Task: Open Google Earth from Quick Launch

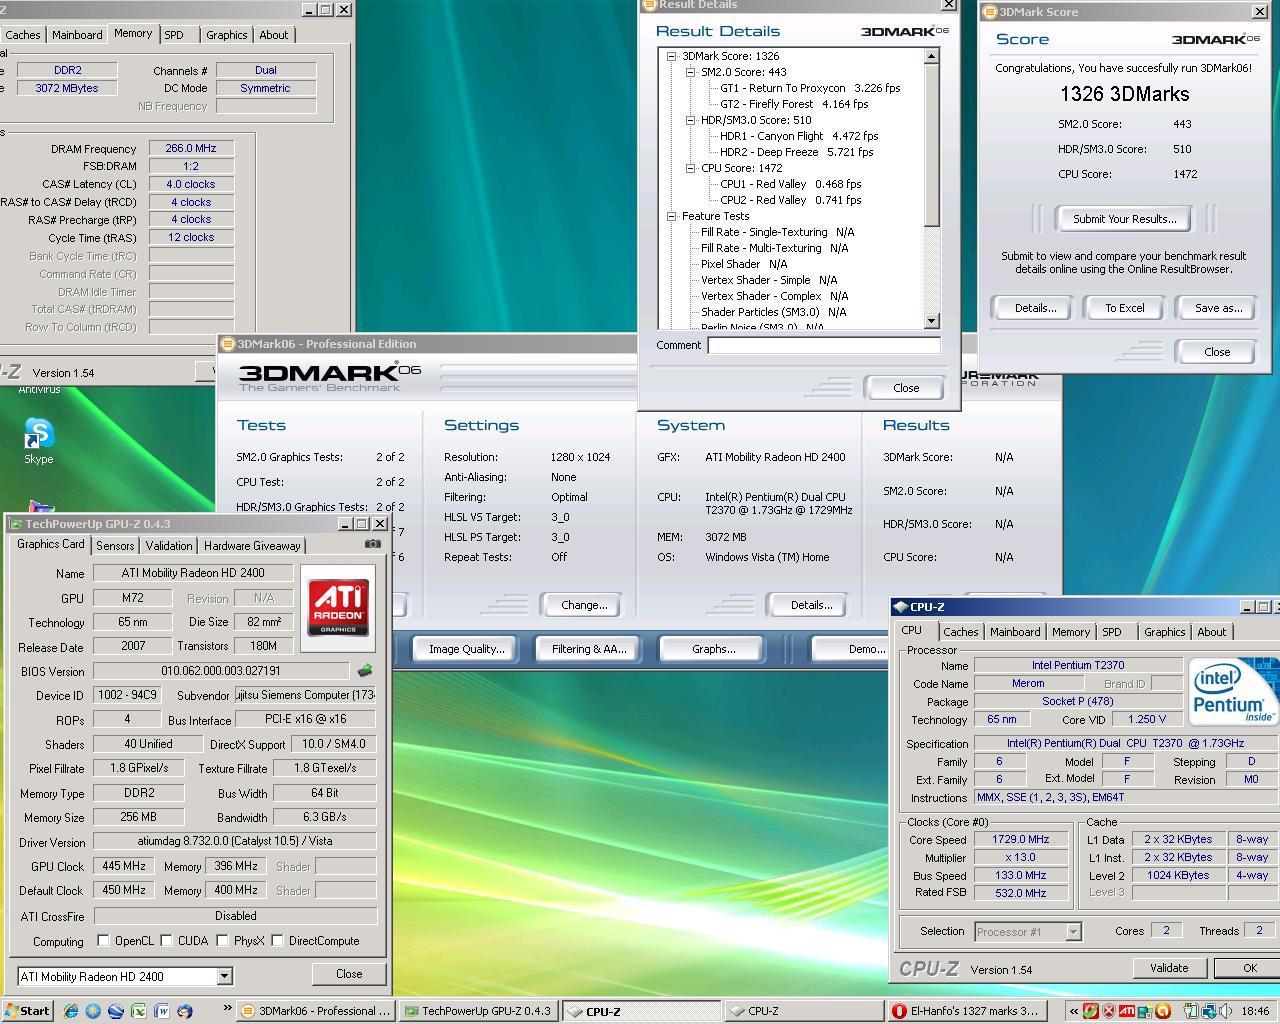Action: coord(116,1011)
